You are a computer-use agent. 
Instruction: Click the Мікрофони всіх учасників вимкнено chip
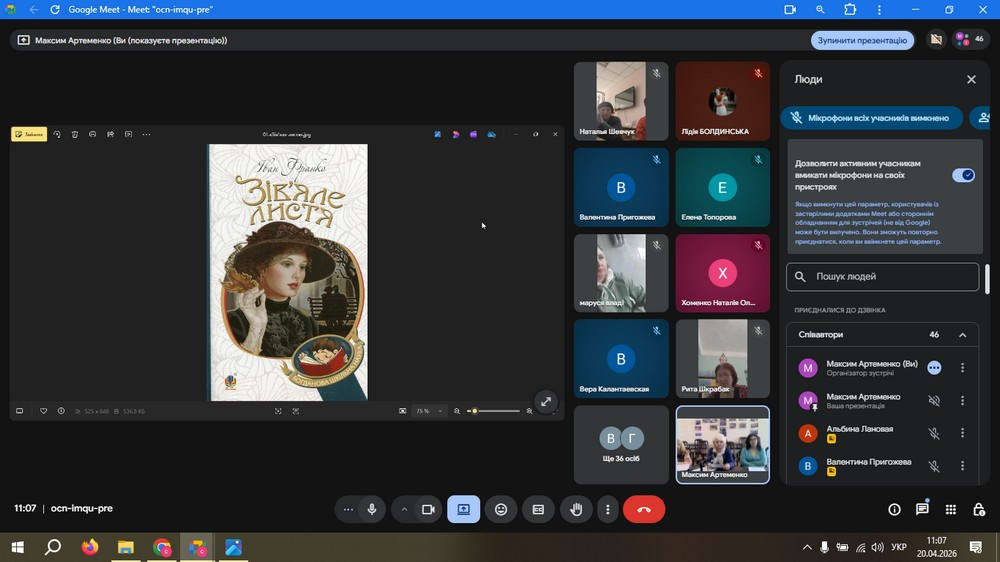pos(870,118)
